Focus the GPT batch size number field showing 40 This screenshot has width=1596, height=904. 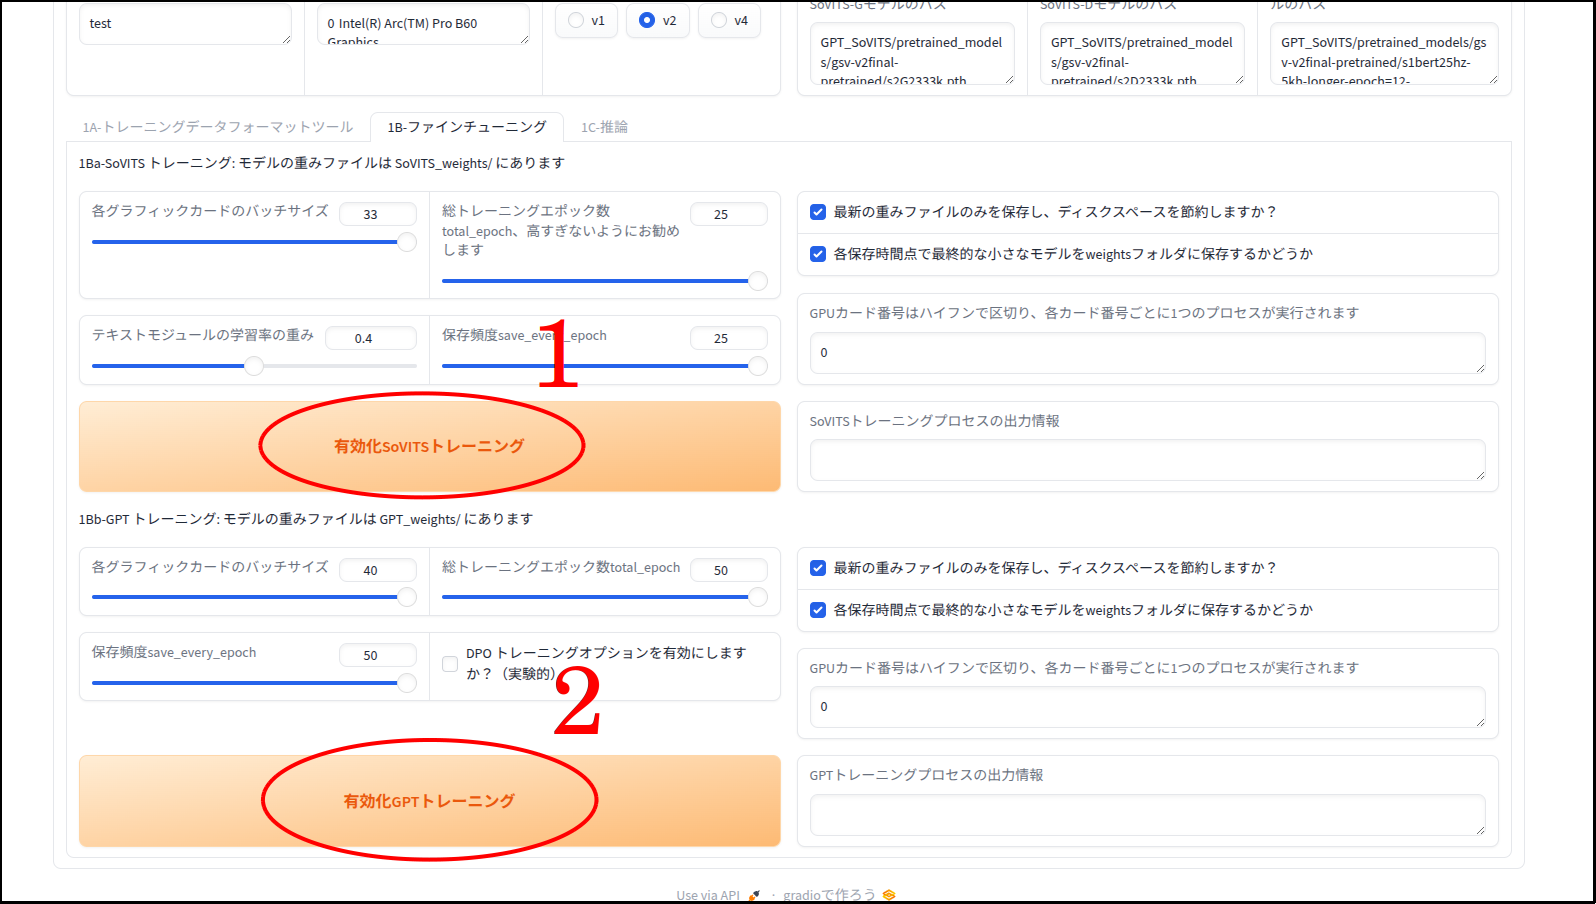[x=377, y=570]
